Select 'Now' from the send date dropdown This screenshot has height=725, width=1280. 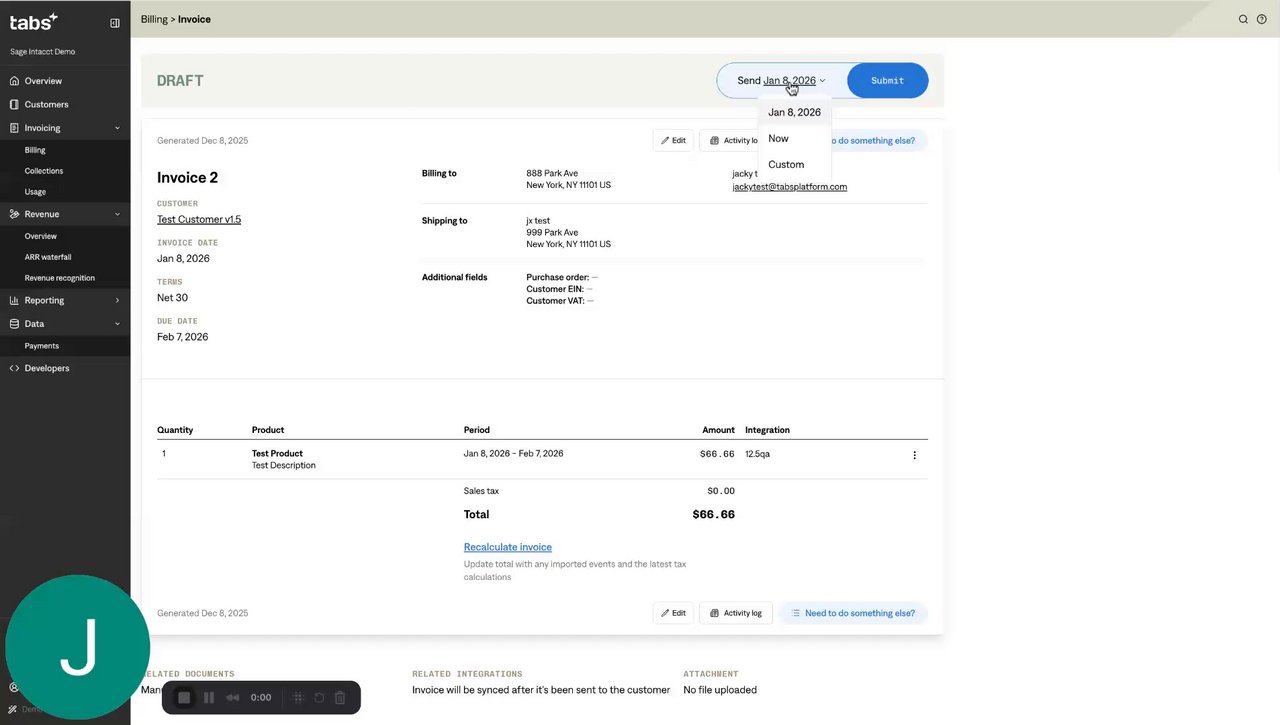pyautogui.click(x=778, y=138)
